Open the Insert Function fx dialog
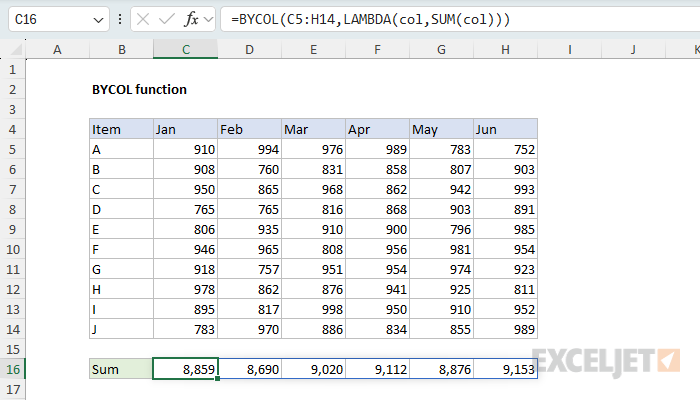The width and height of the screenshot is (700, 400). tap(191, 20)
